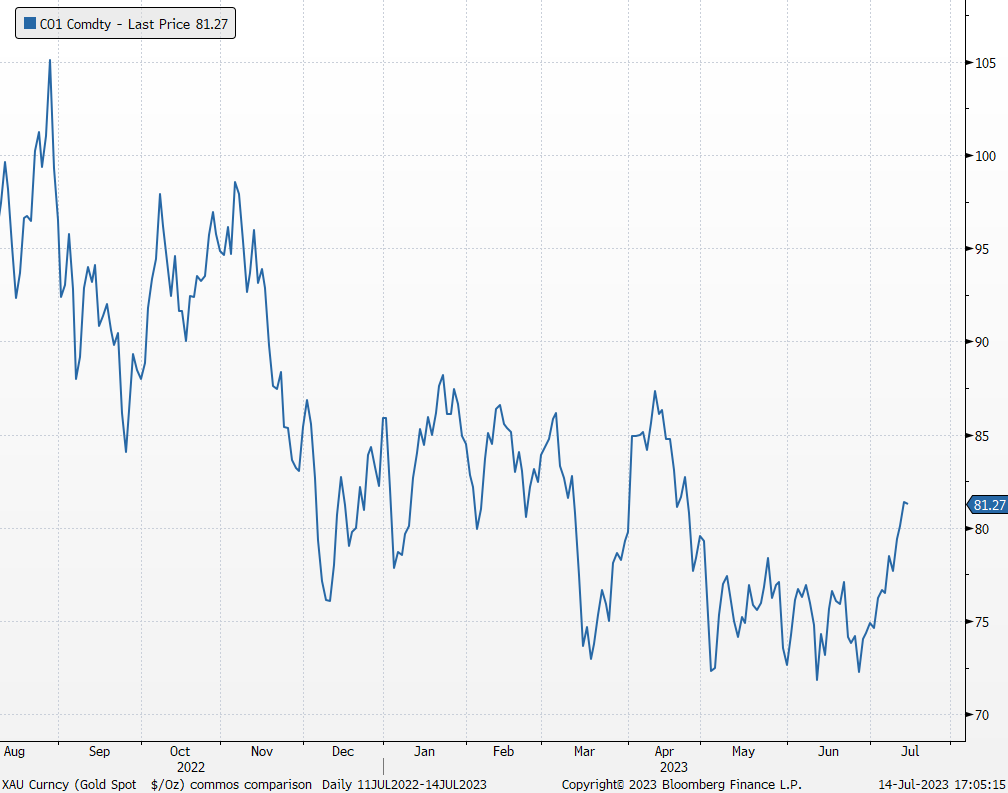This screenshot has height=793, width=1008.
Task: Click the Bloomberg Finance L.P. copyright text
Action: coord(681,785)
